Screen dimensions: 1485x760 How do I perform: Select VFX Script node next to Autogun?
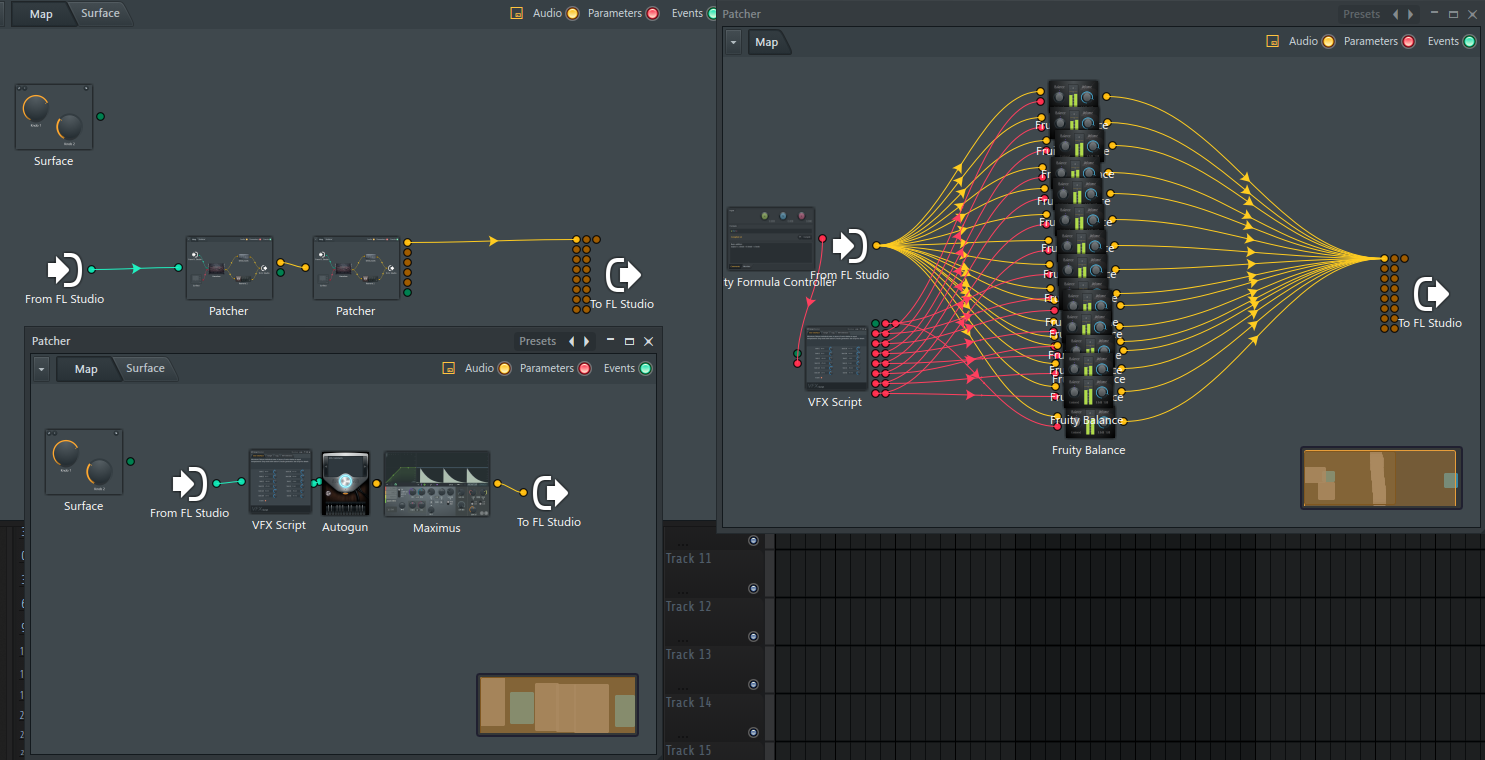pos(280,482)
